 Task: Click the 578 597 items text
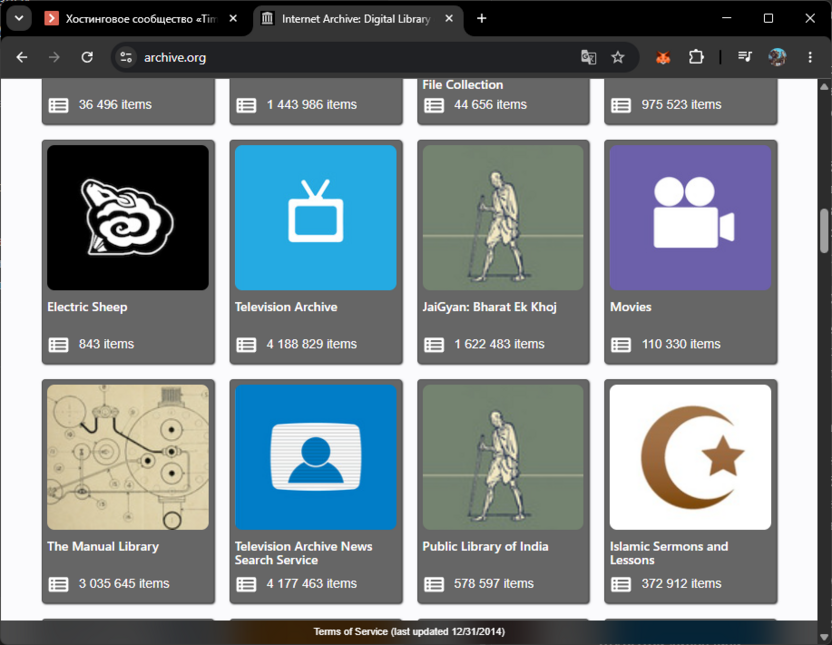pos(493,583)
